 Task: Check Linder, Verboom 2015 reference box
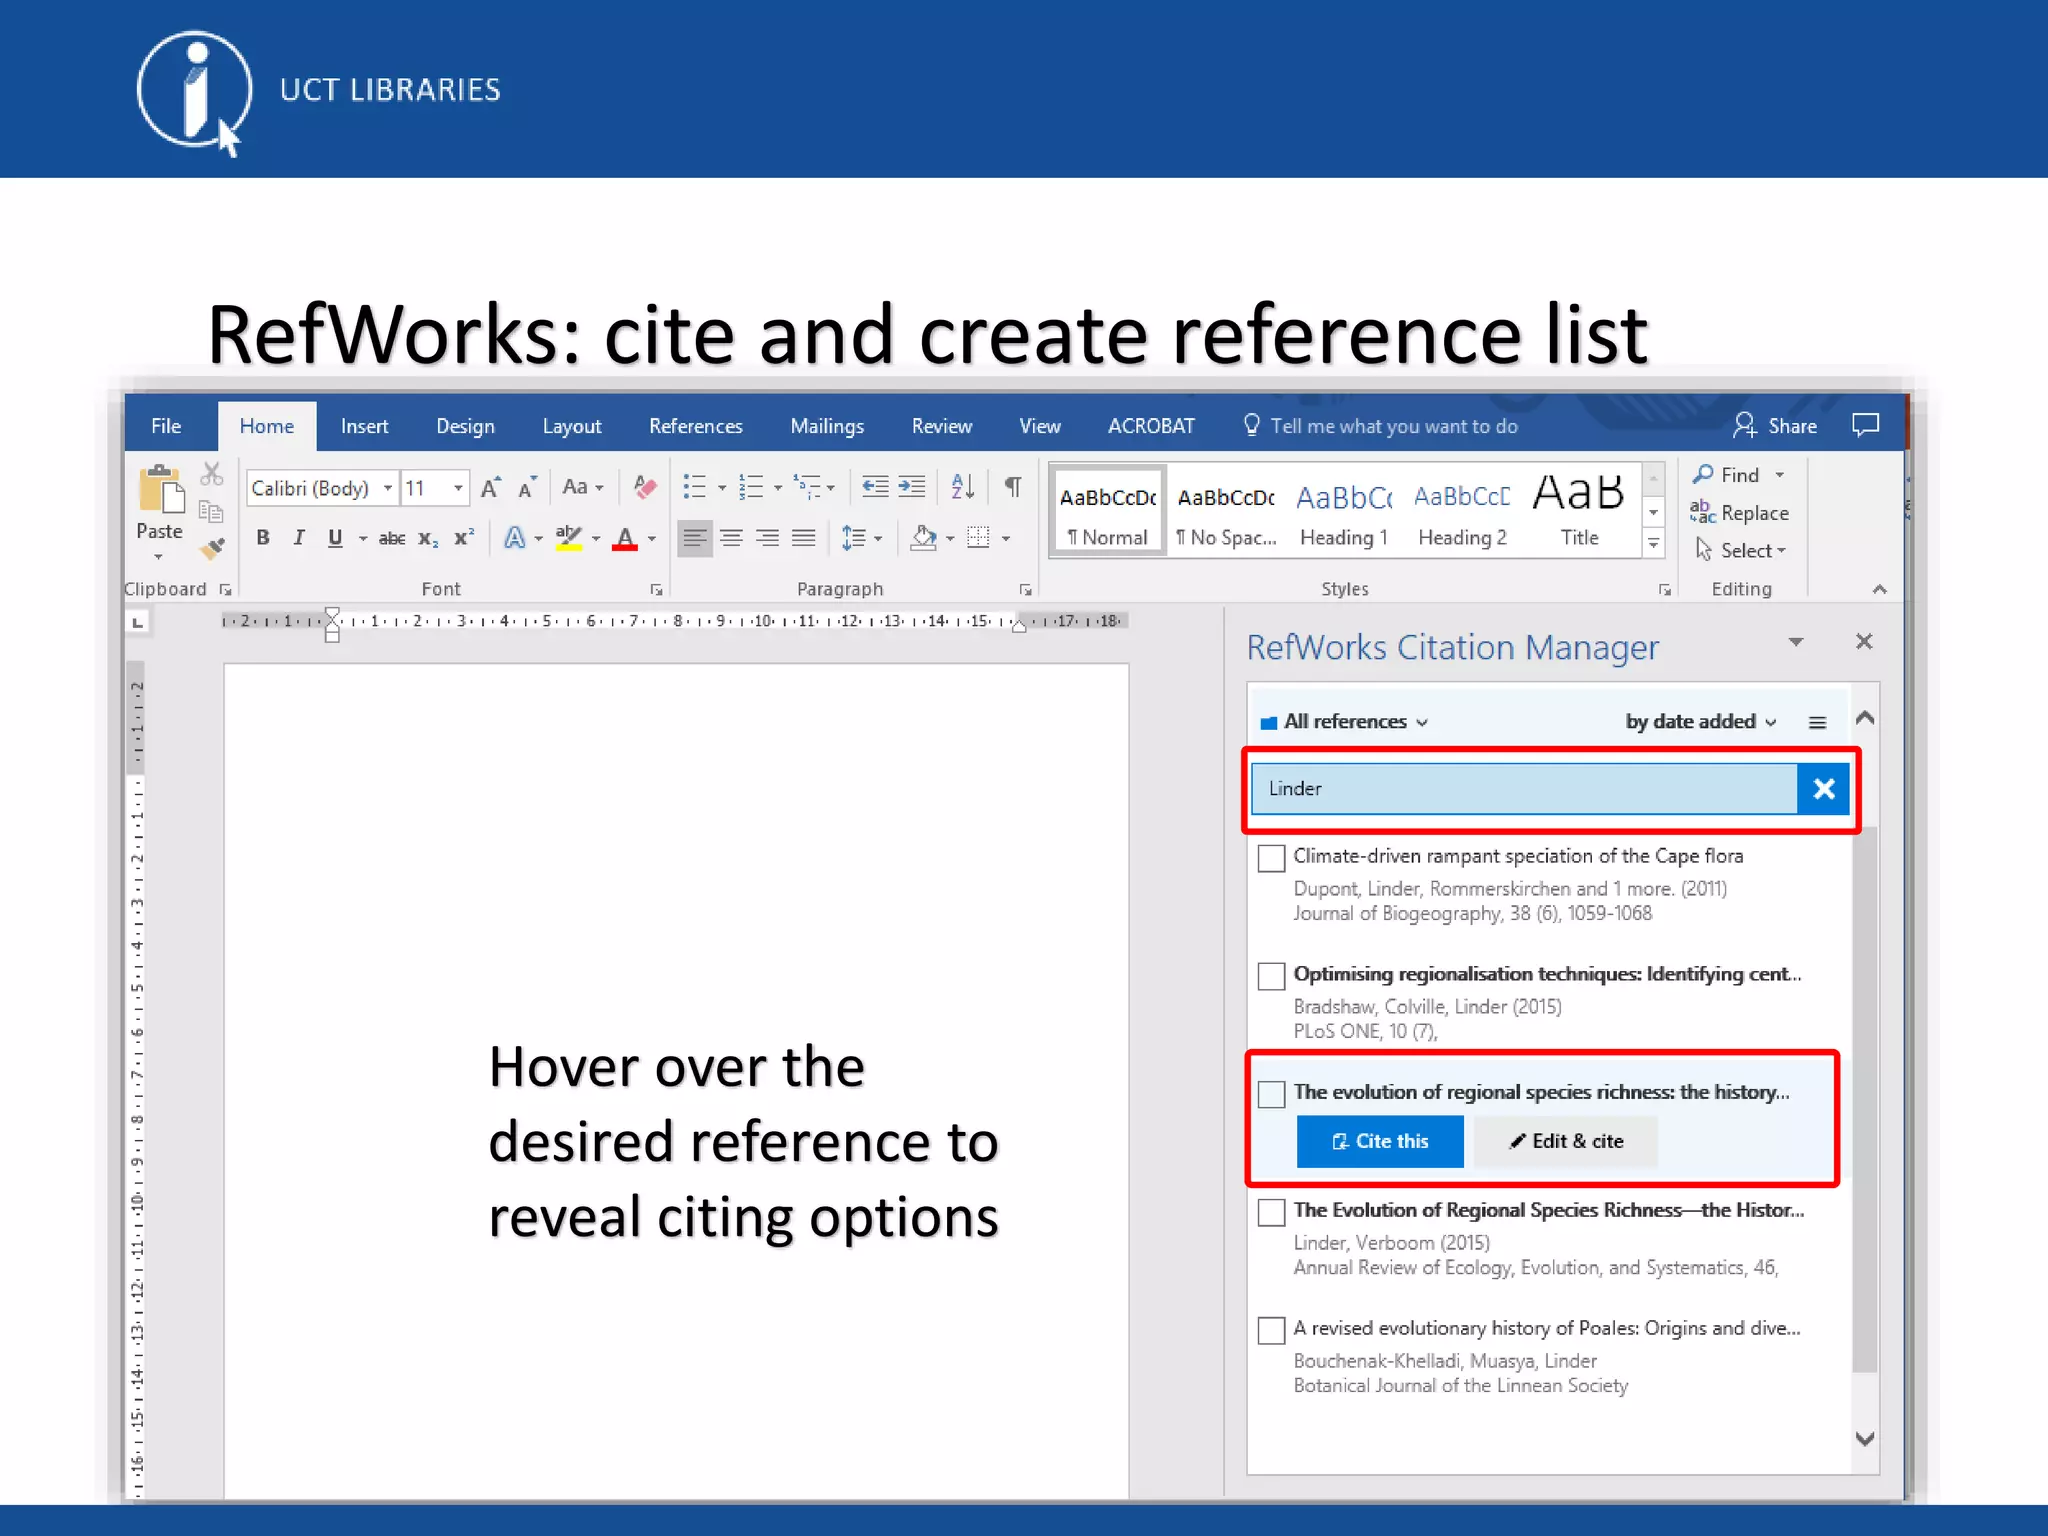pos(1271,1212)
